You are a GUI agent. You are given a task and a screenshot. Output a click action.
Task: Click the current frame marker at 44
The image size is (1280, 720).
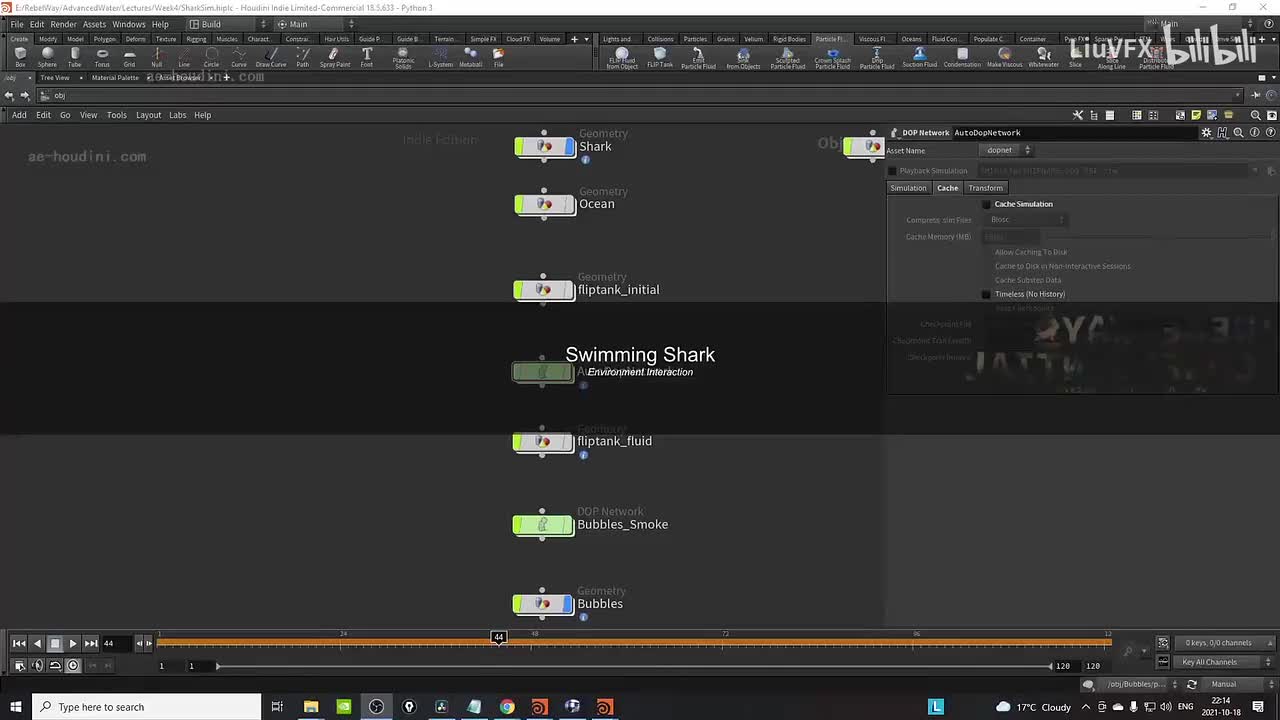pyautogui.click(x=499, y=637)
